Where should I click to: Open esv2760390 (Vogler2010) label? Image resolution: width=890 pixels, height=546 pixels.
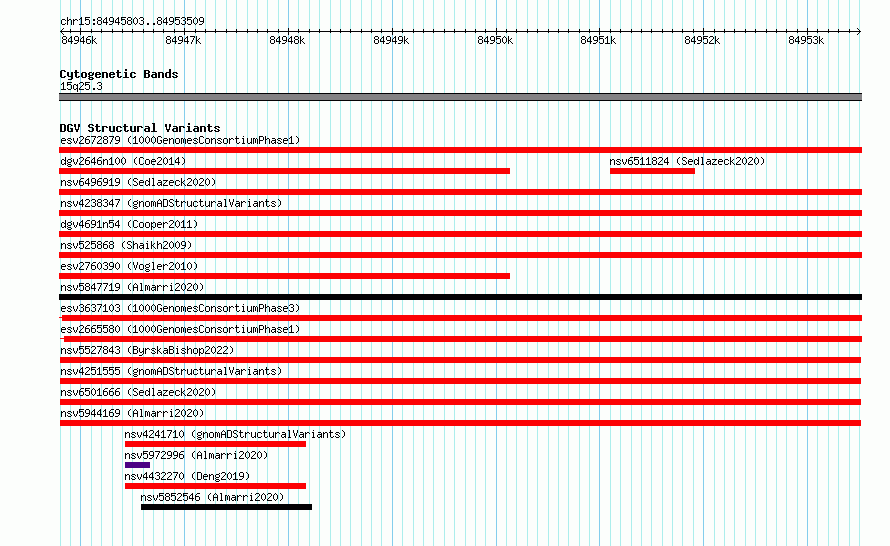pyautogui.click(x=129, y=266)
